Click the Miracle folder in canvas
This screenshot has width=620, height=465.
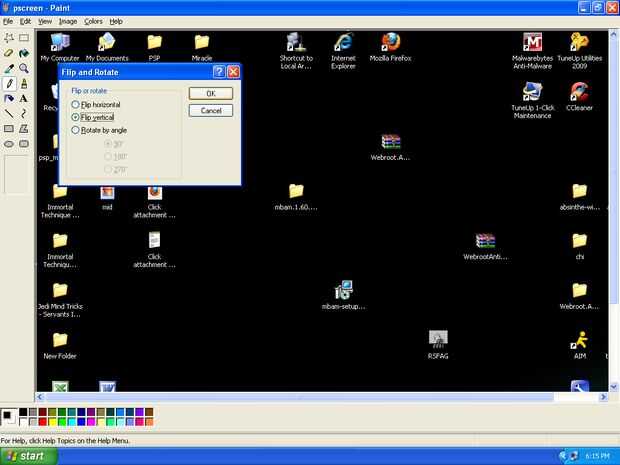[202, 42]
